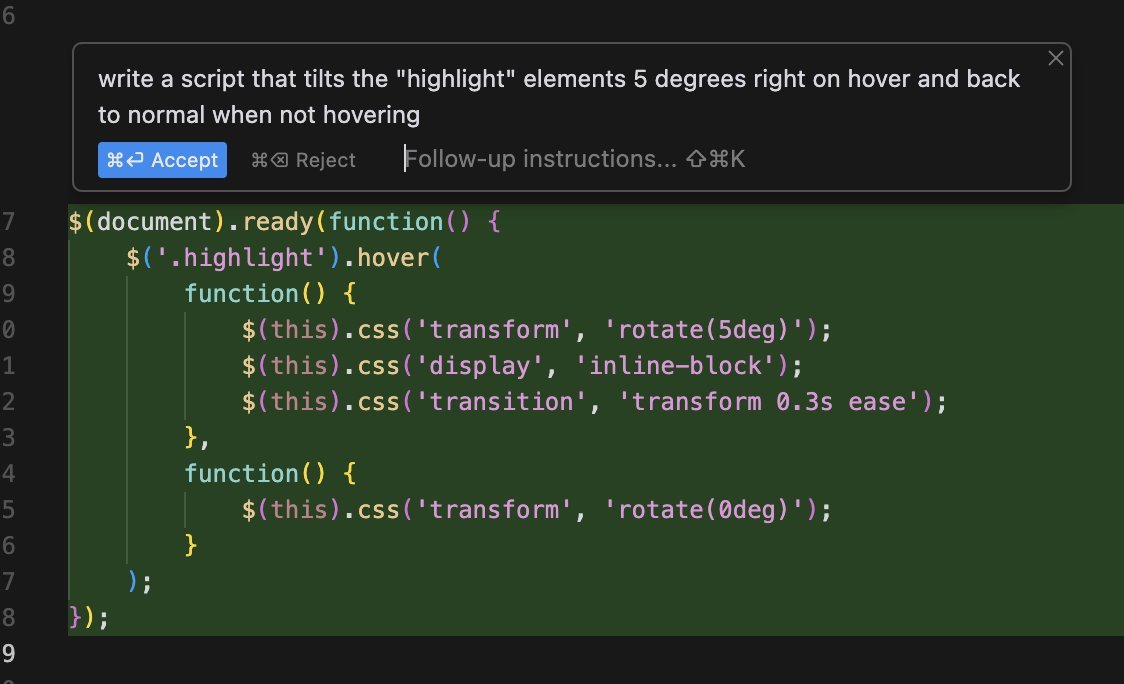Click the ready method name on the first code line
The width and height of the screenshot is (1124, 684).
click(285, 222)
